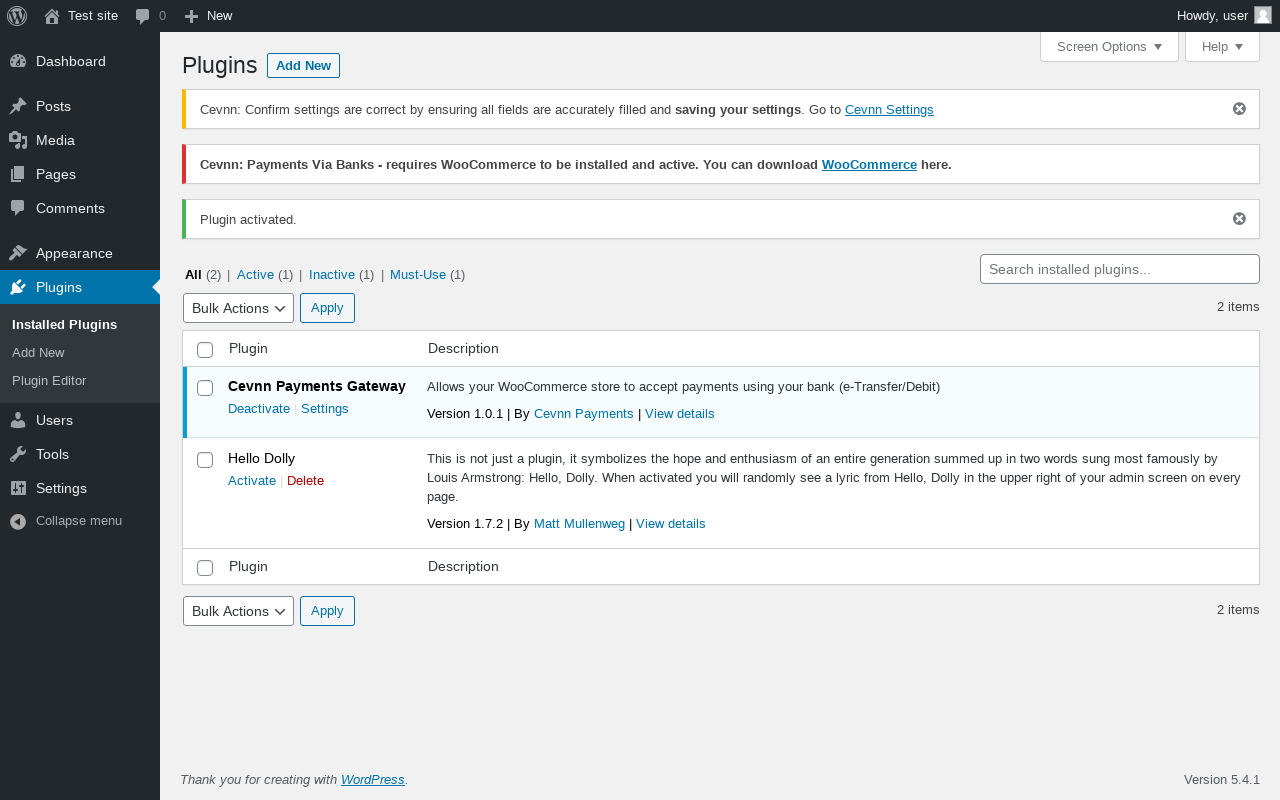Open Tools via its wrench icon
Viewport: 1280px width, 800px height.
click(18, 454)
